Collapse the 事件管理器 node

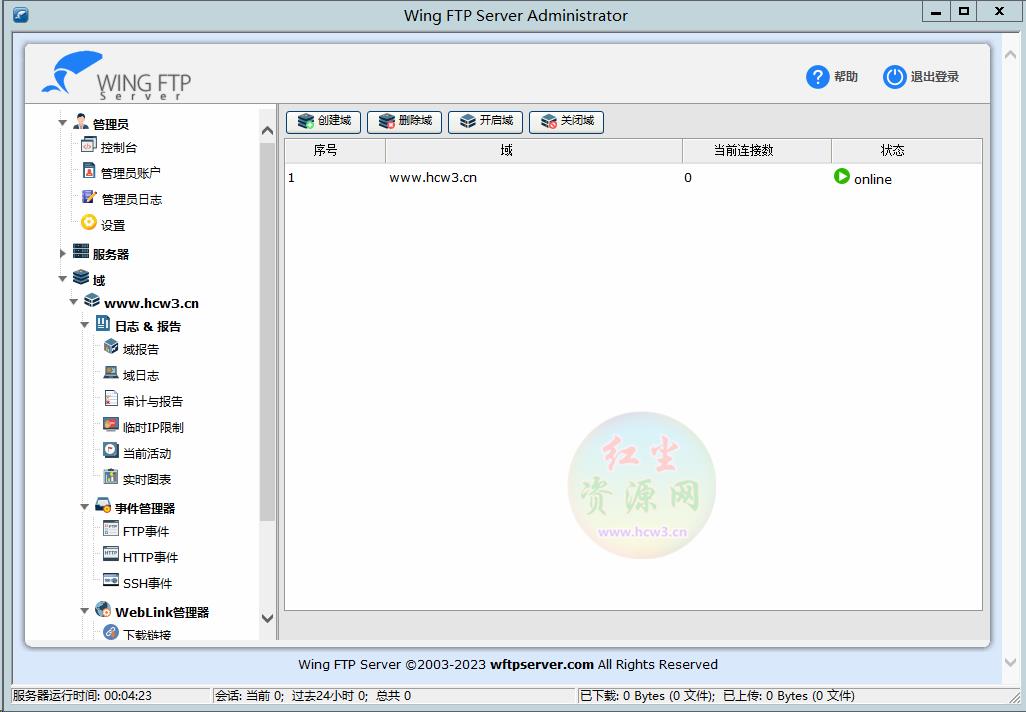[84, 507]
